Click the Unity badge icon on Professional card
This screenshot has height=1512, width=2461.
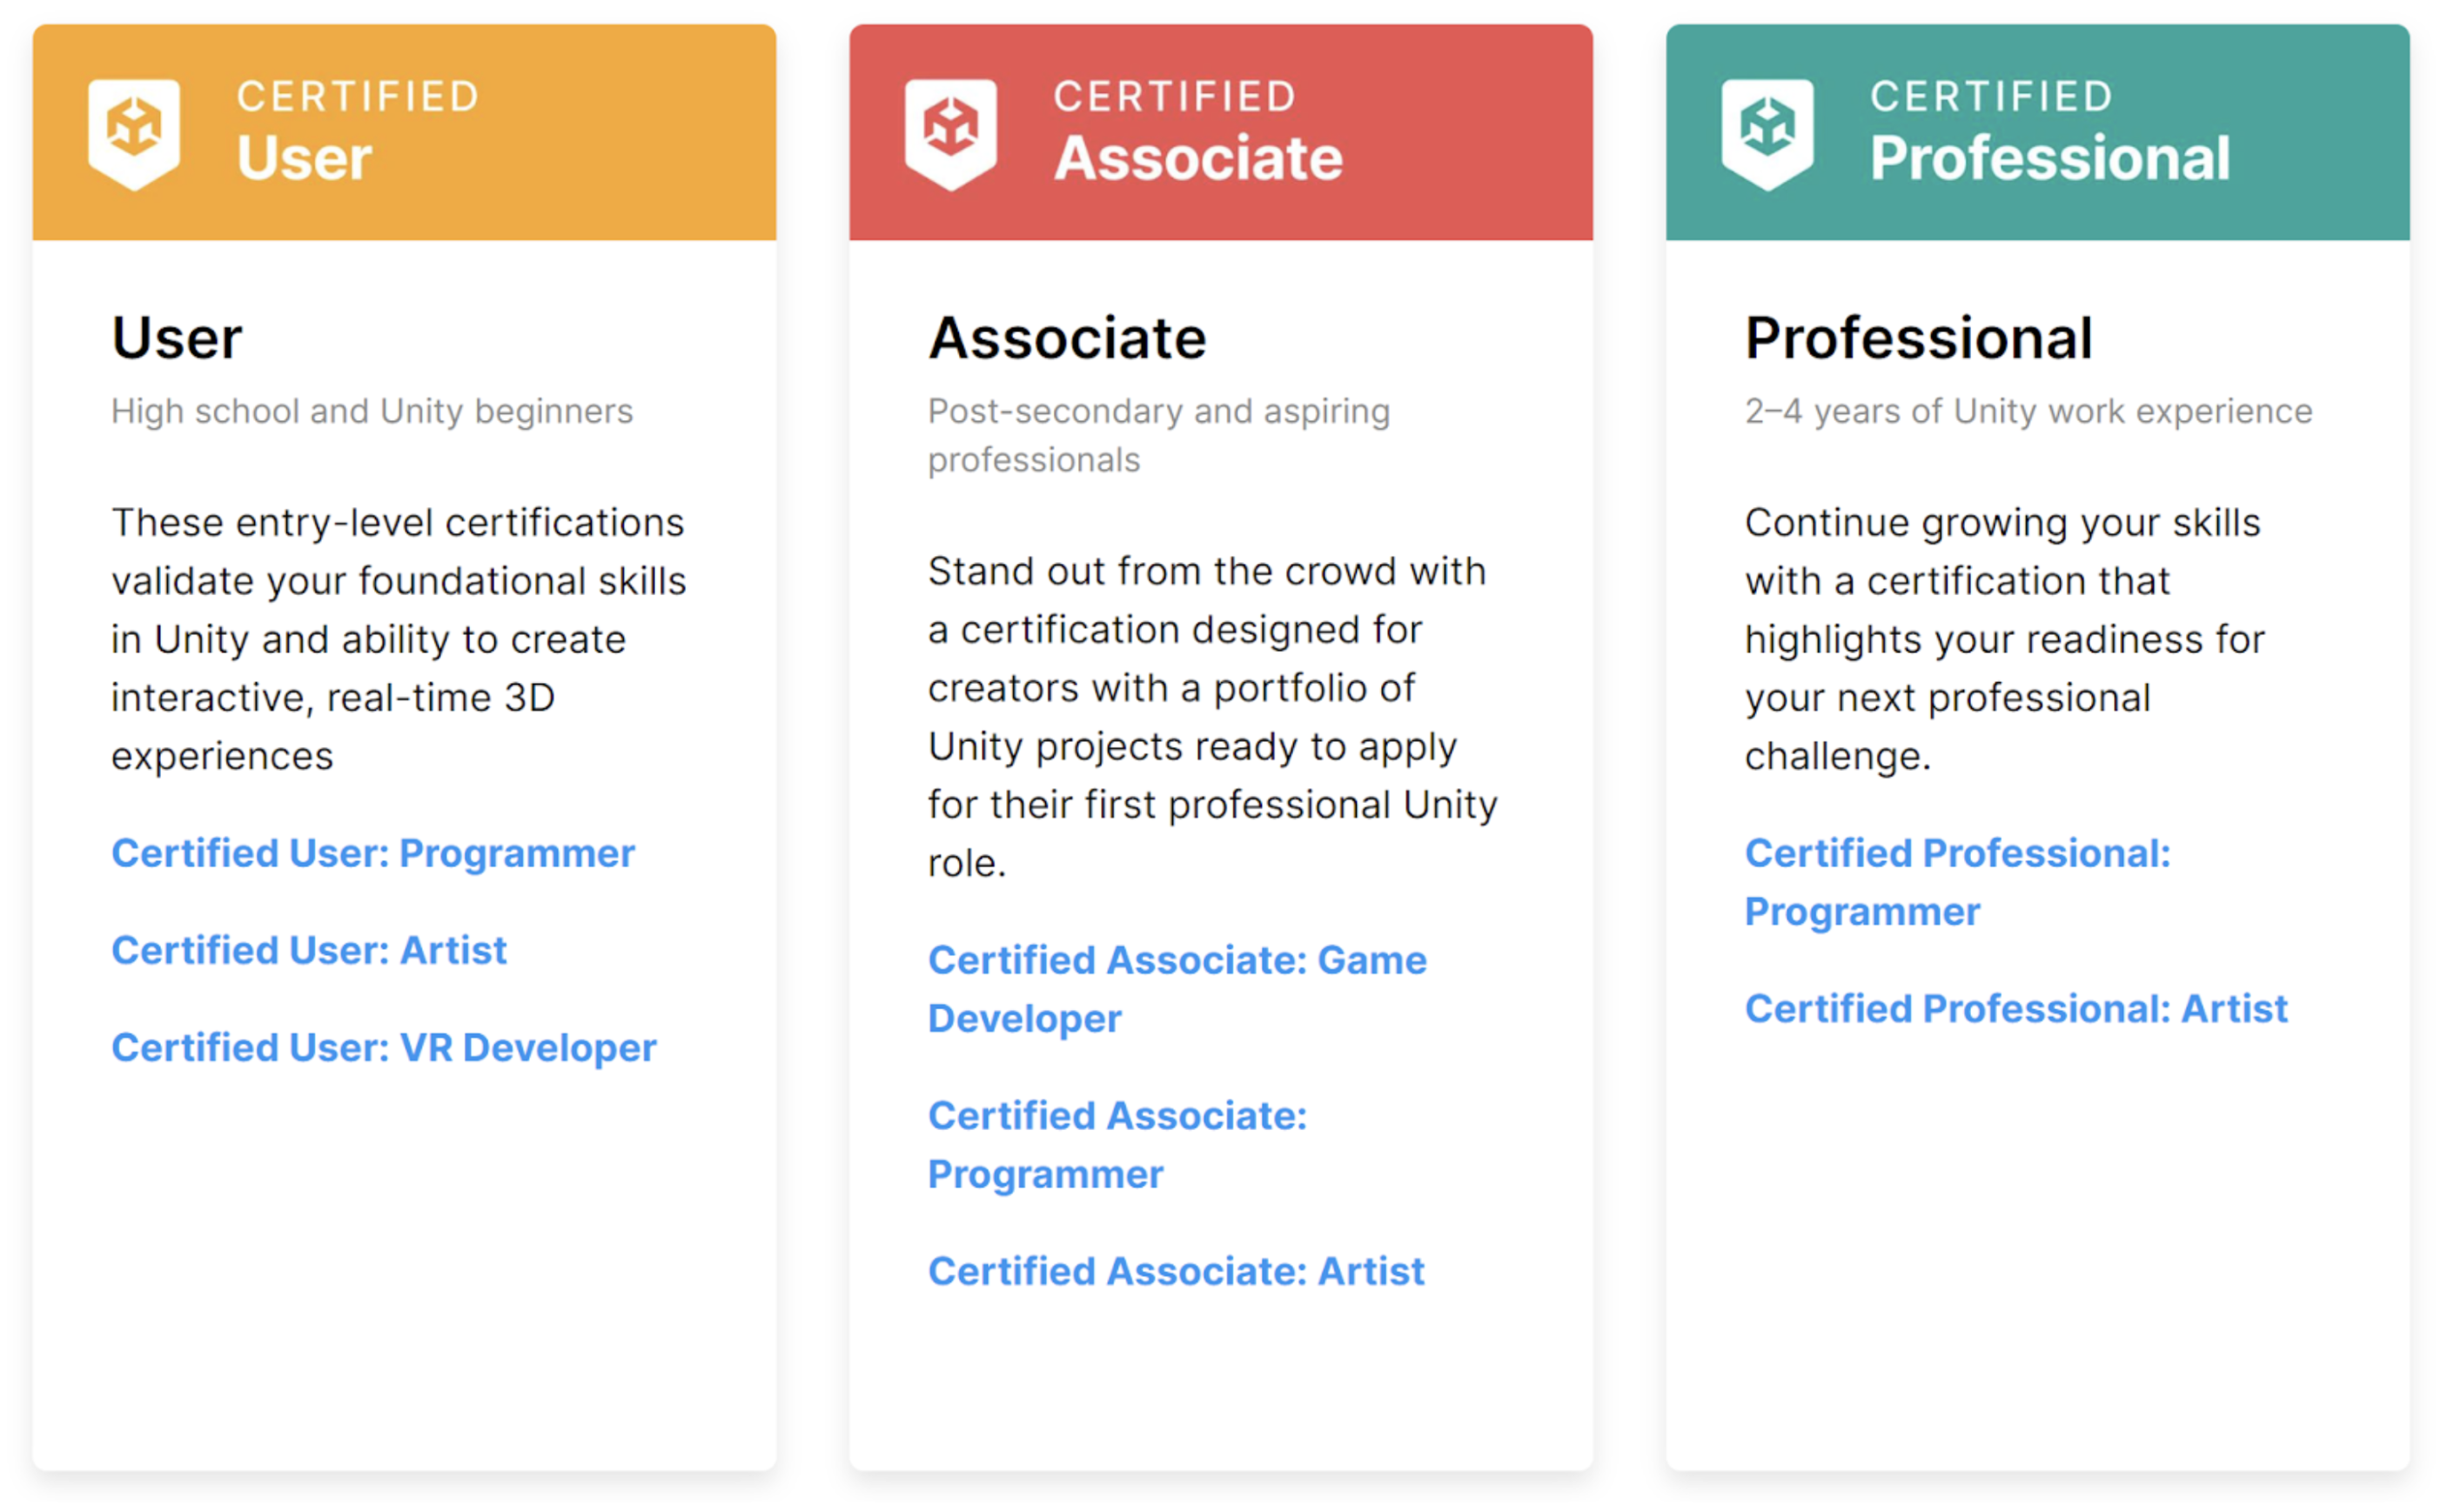click(1768, 133)
